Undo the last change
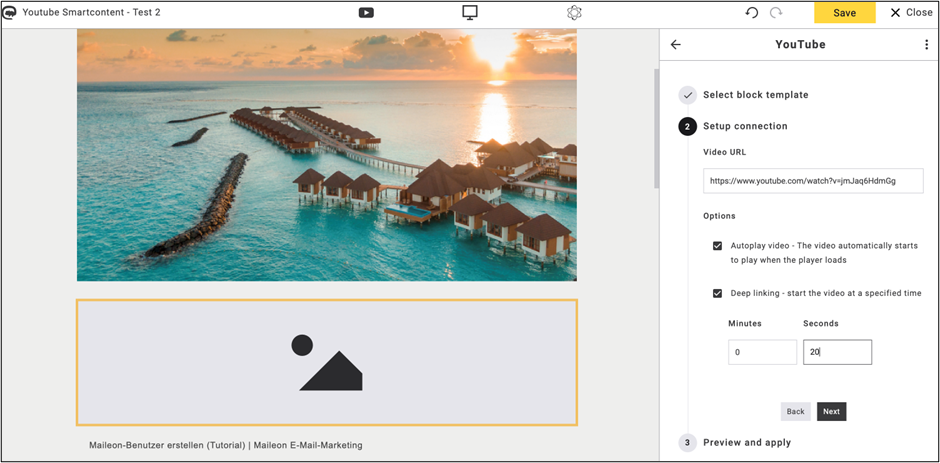The image size is (940, 463). [752, 13]
